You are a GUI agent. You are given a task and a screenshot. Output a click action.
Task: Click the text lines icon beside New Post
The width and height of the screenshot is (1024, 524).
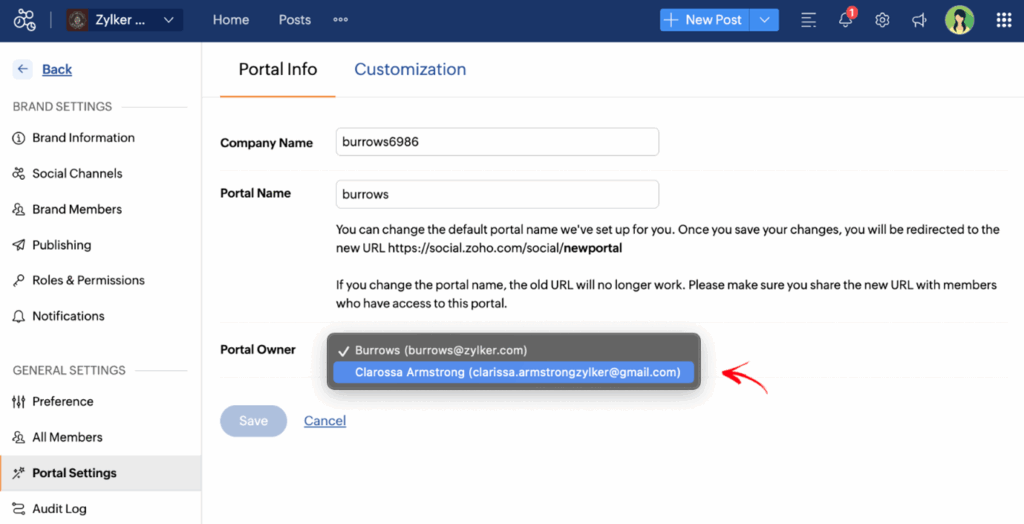coord(809,20)
